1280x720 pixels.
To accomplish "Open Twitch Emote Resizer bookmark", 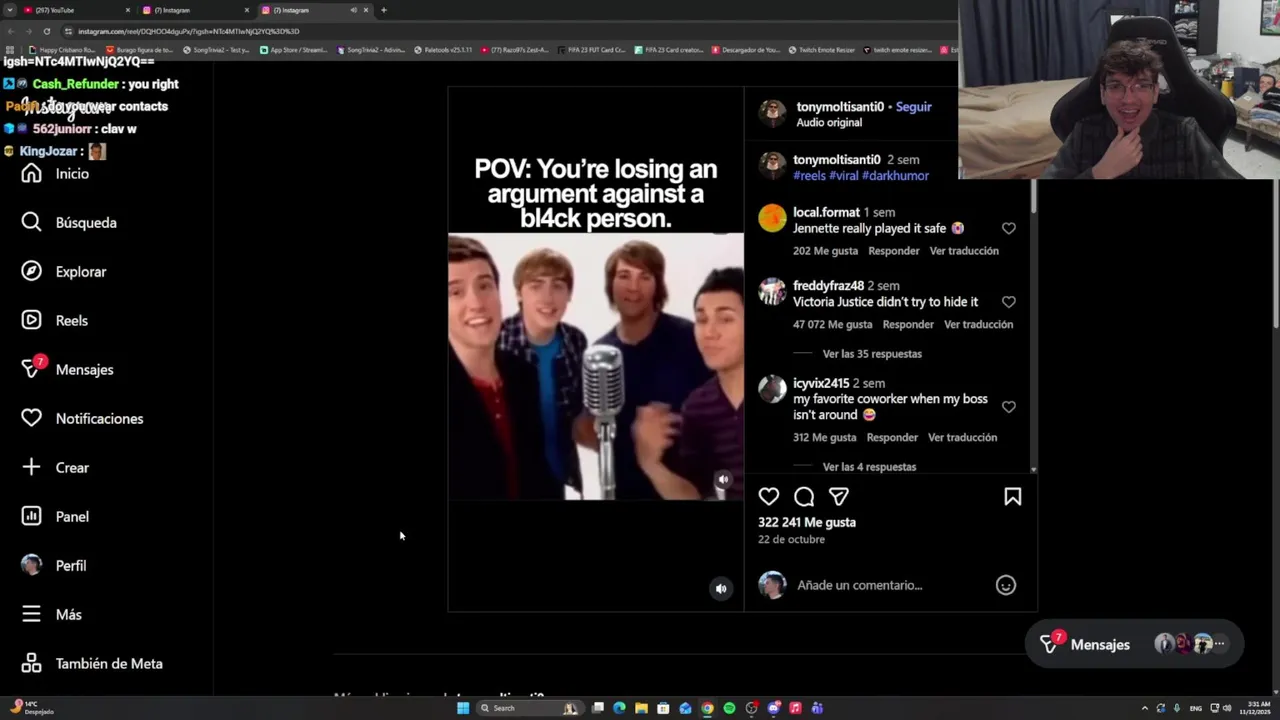I will pos(821,50).
